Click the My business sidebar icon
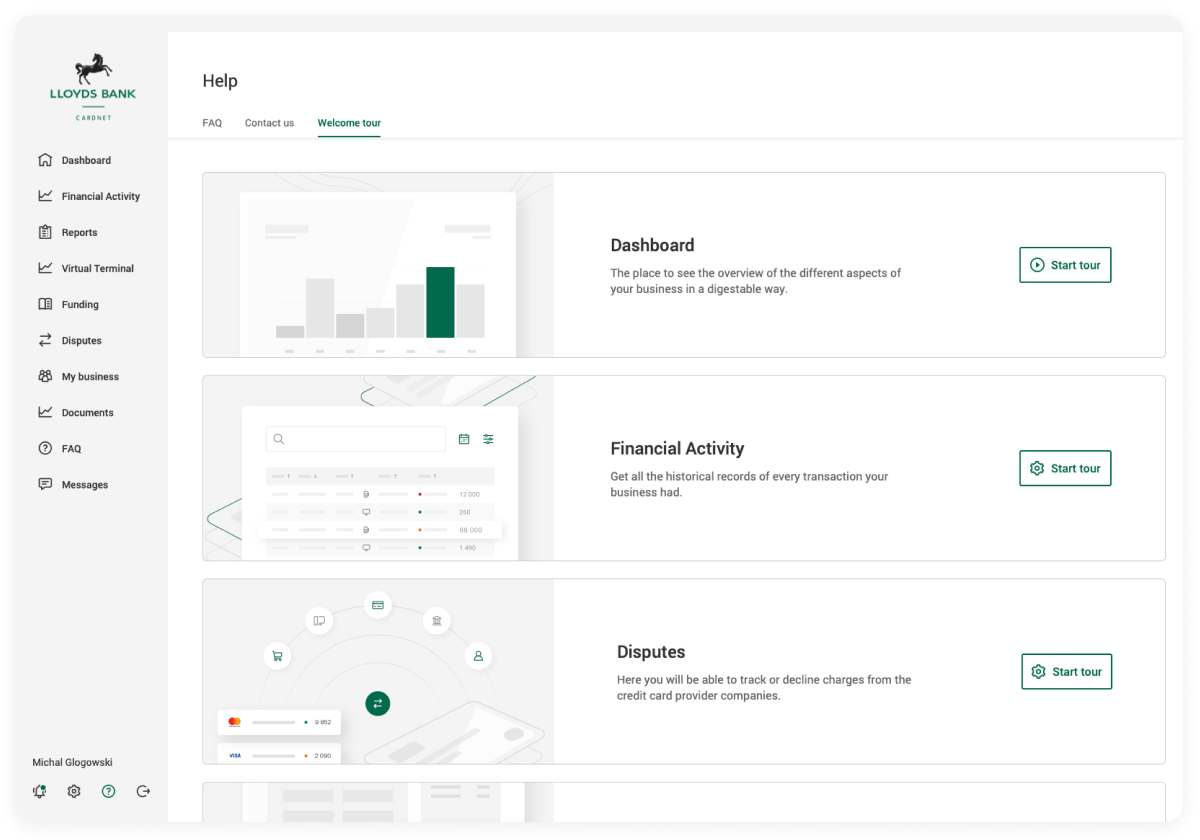Image resolution: width=1200 pixels, height=840 pixels. 45,376
